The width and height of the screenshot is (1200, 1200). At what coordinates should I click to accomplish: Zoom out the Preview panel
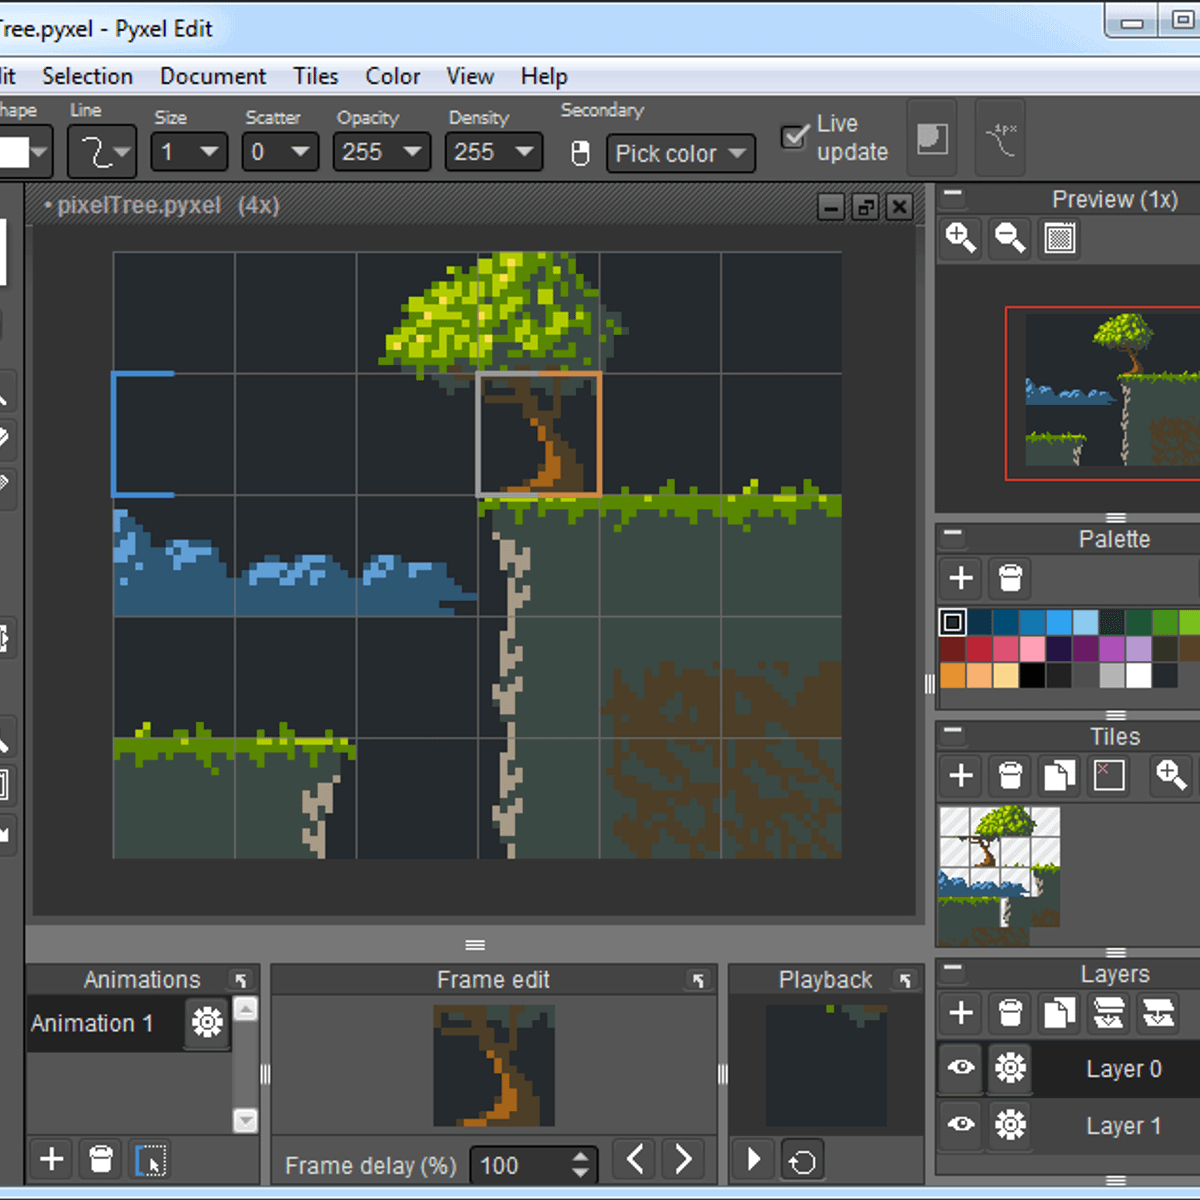tap(1010, 238)
